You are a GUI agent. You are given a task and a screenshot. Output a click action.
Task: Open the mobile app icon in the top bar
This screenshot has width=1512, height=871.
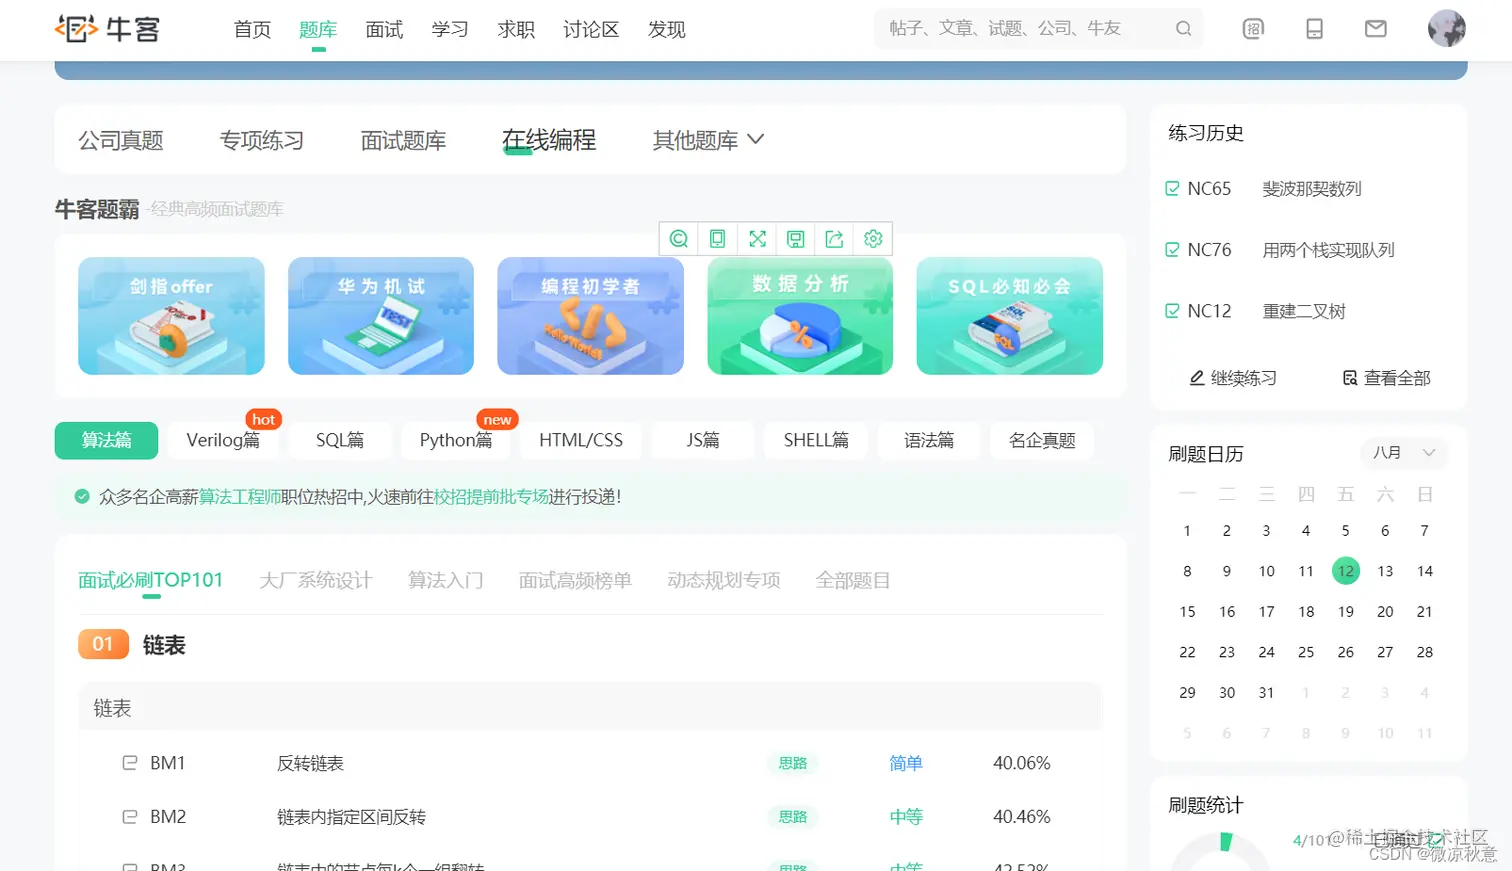[x=1314, y=29]
